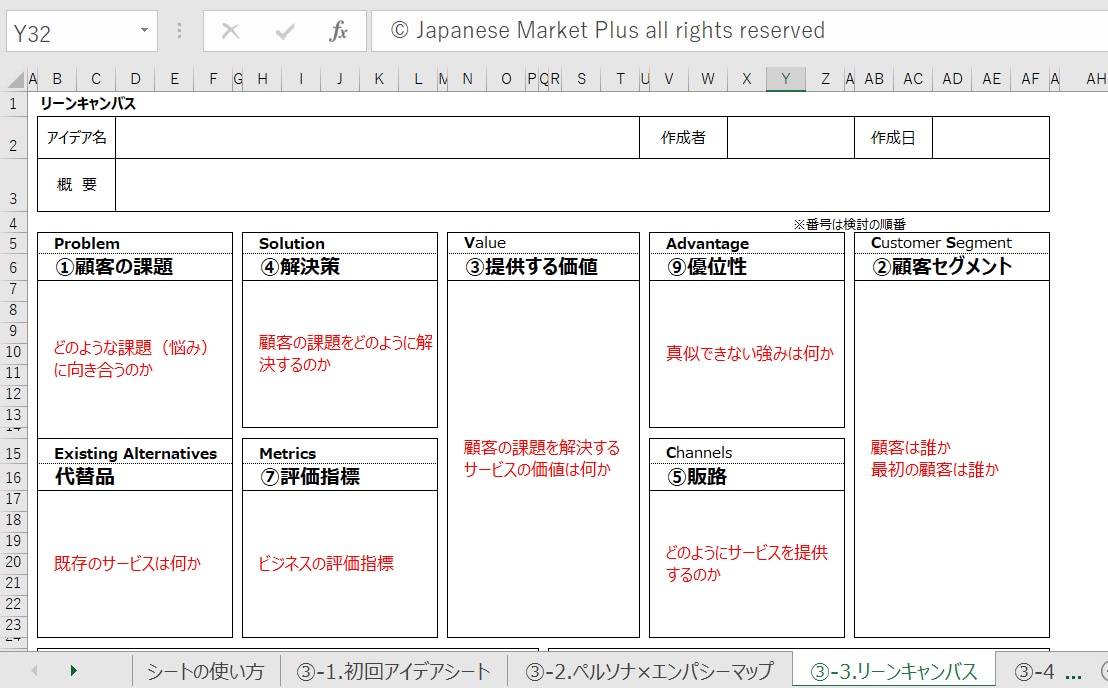The width and height of the screenshot is (1108, 688).
Task: Click the 代替品 heading
Action: tap(85, 476)
